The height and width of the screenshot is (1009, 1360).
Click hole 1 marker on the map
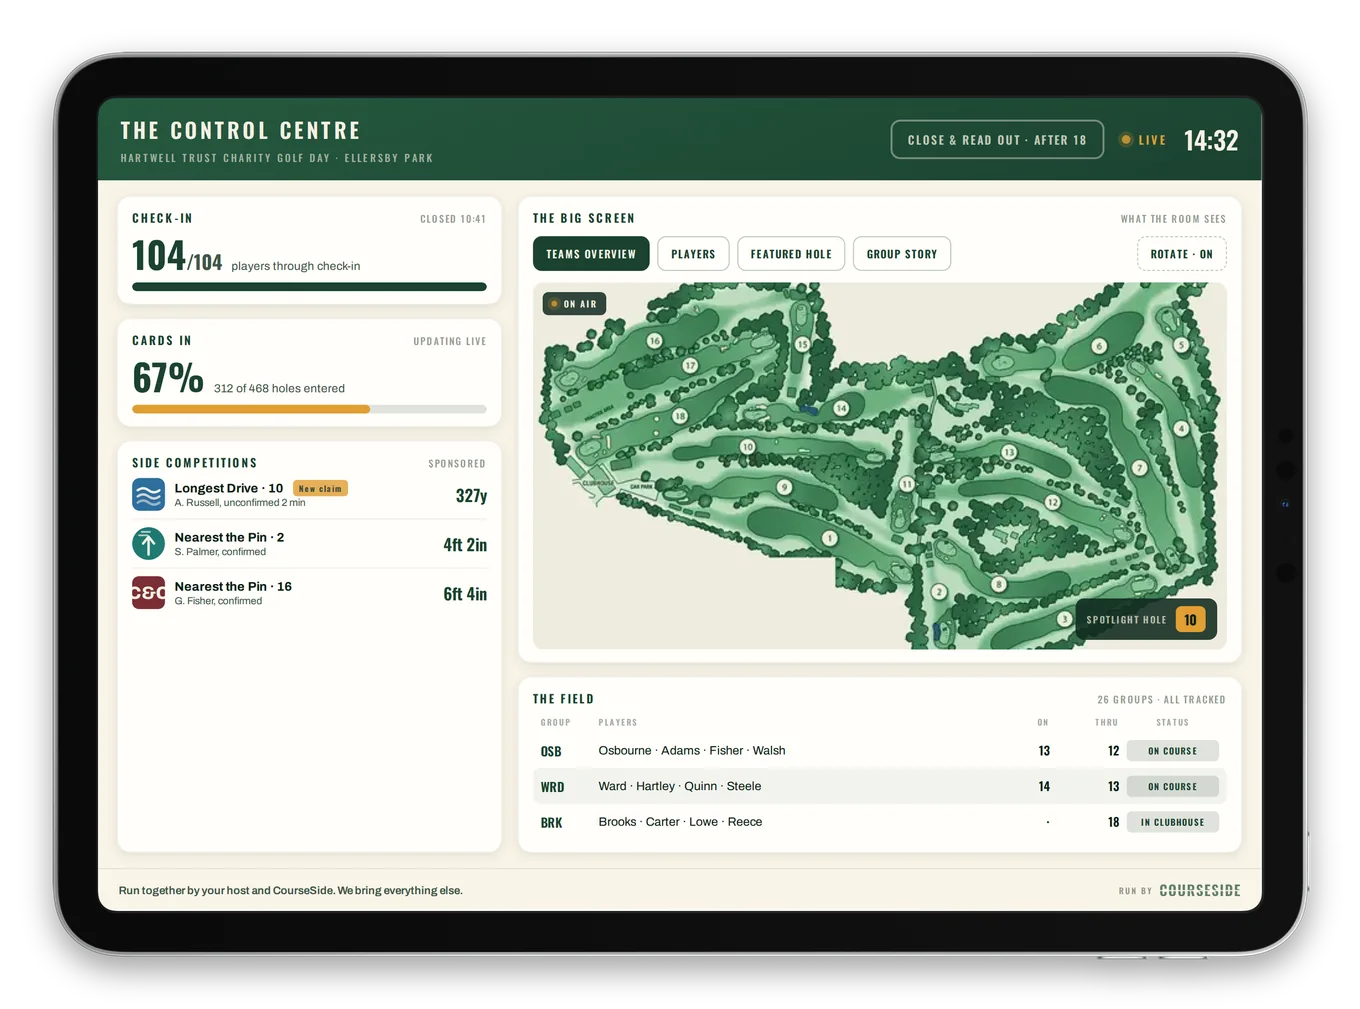[829, 538]
